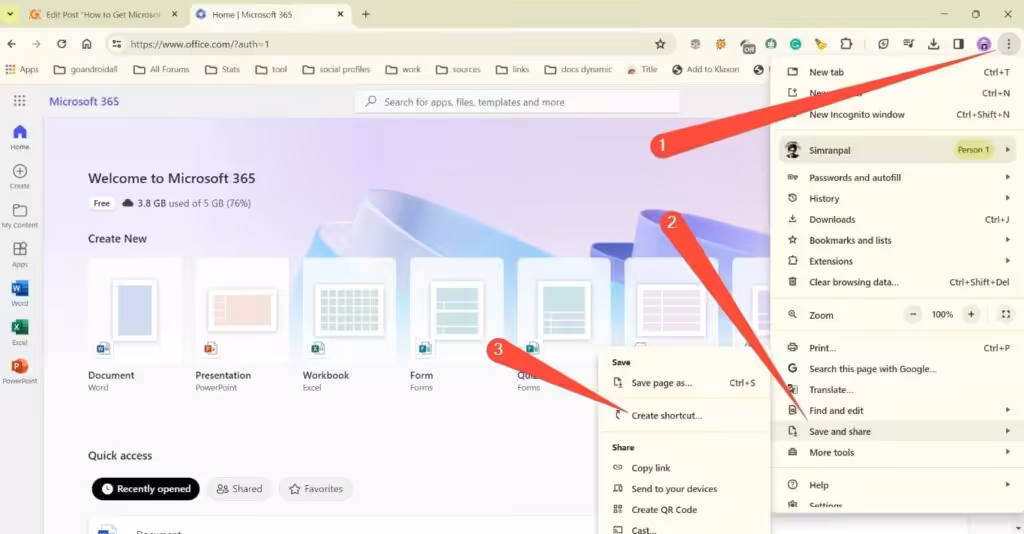Toggle the side panel icon

click(958, 44)
